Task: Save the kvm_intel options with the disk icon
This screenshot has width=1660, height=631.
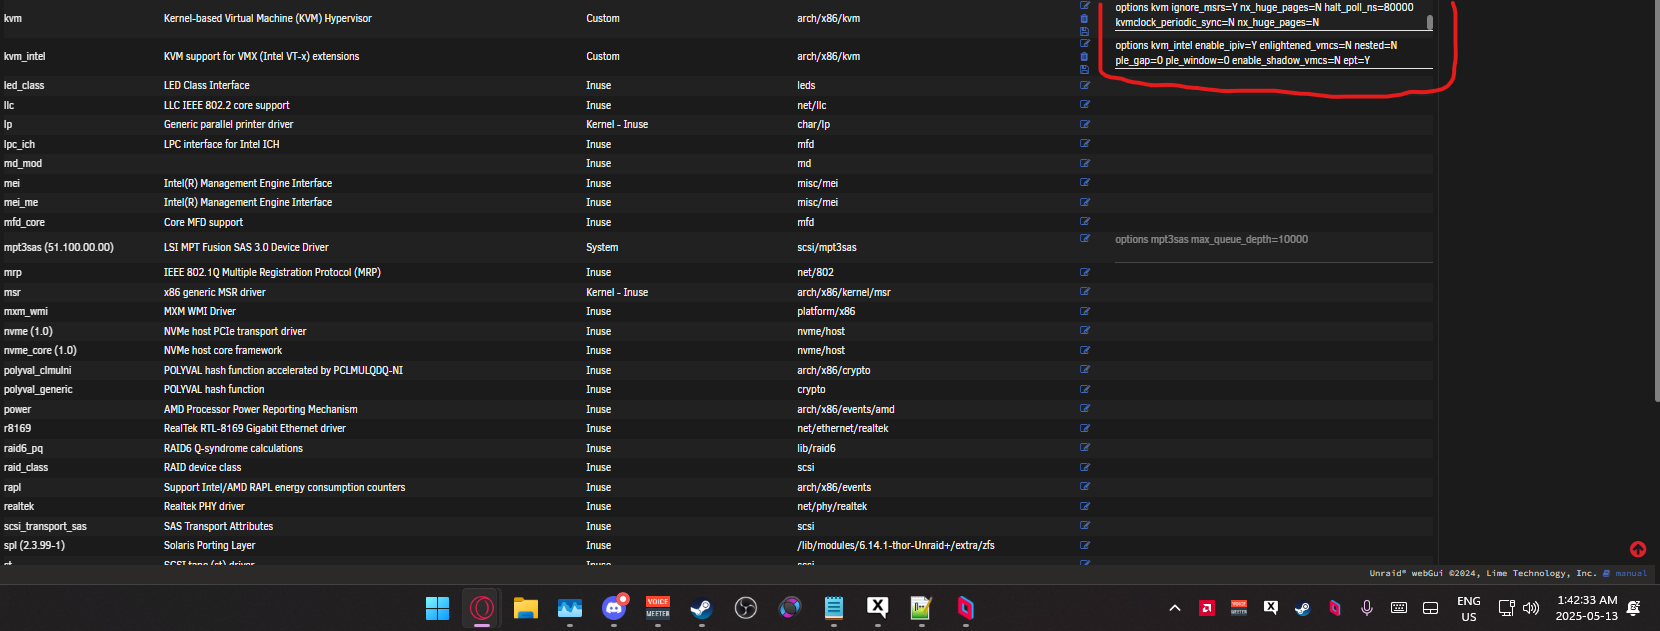Action: click(x=1085, y=69)
